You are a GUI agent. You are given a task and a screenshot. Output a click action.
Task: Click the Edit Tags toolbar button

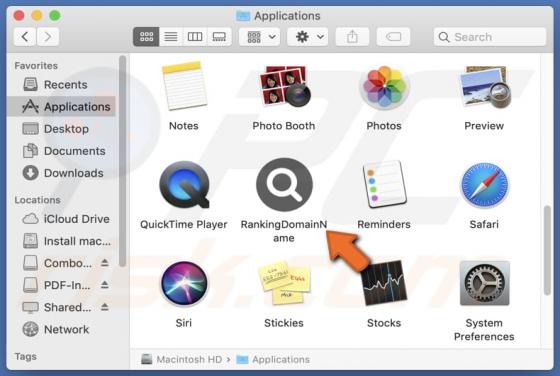(393, 37)
